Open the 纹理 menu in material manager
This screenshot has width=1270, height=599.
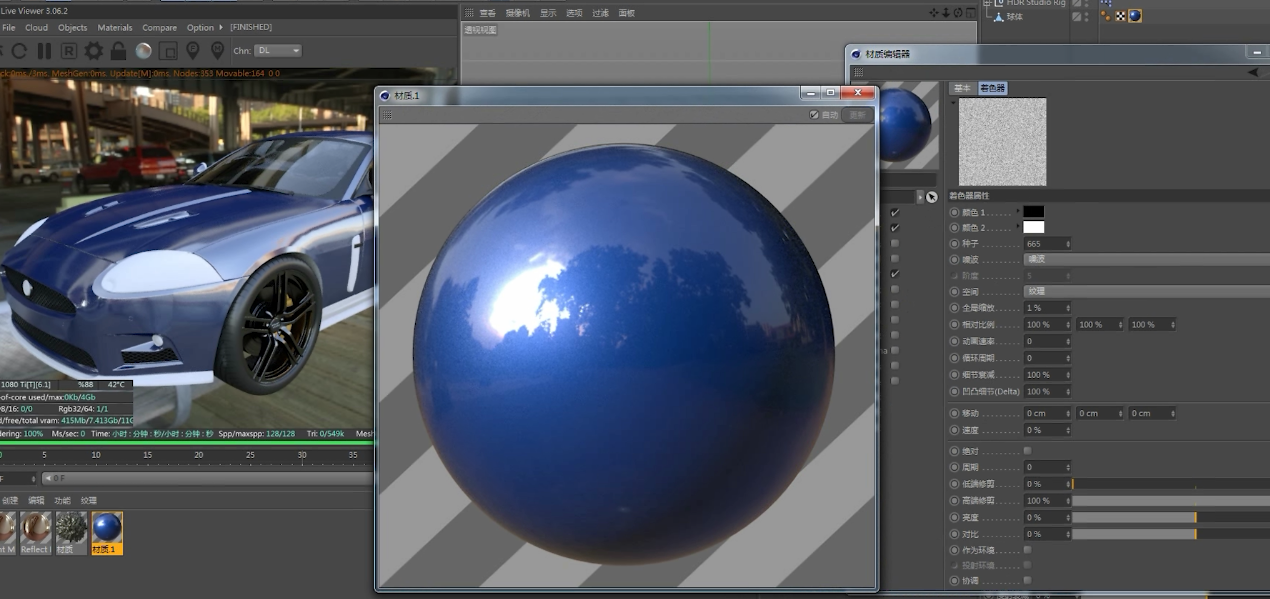coord(89,500)
